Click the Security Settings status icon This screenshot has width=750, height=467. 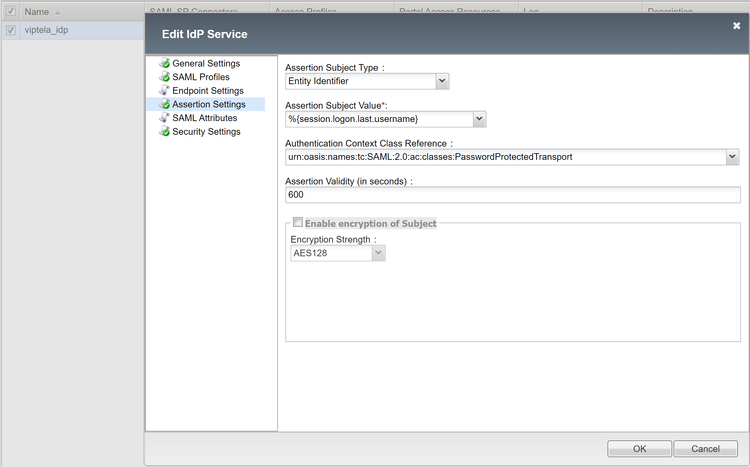(x=165, y=131)
